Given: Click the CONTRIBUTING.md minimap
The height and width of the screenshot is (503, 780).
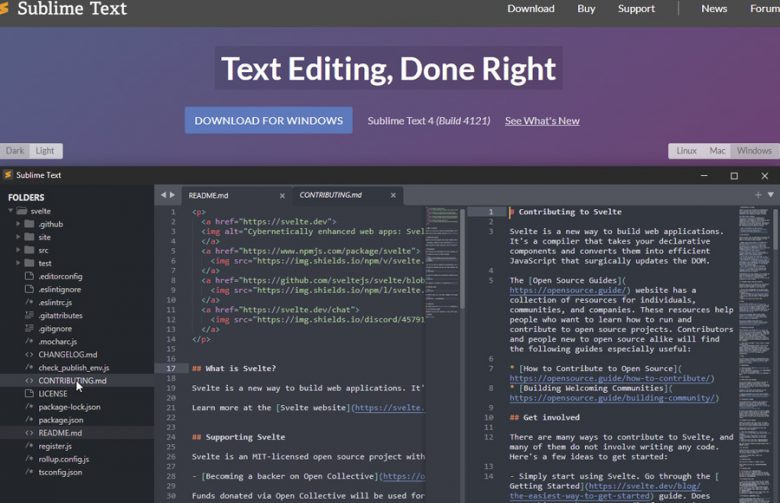Looking at the screenshot, I should tap(754, 353).
